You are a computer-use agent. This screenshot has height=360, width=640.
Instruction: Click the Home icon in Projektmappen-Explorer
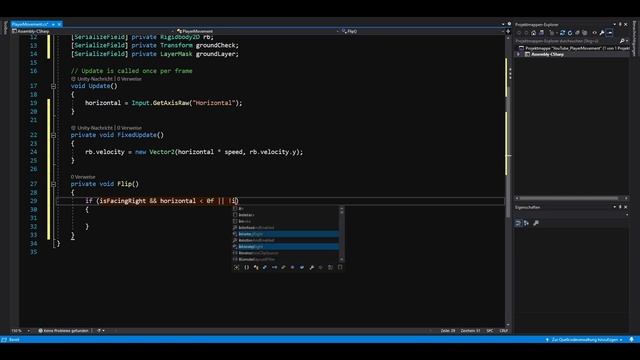point(533,33)
